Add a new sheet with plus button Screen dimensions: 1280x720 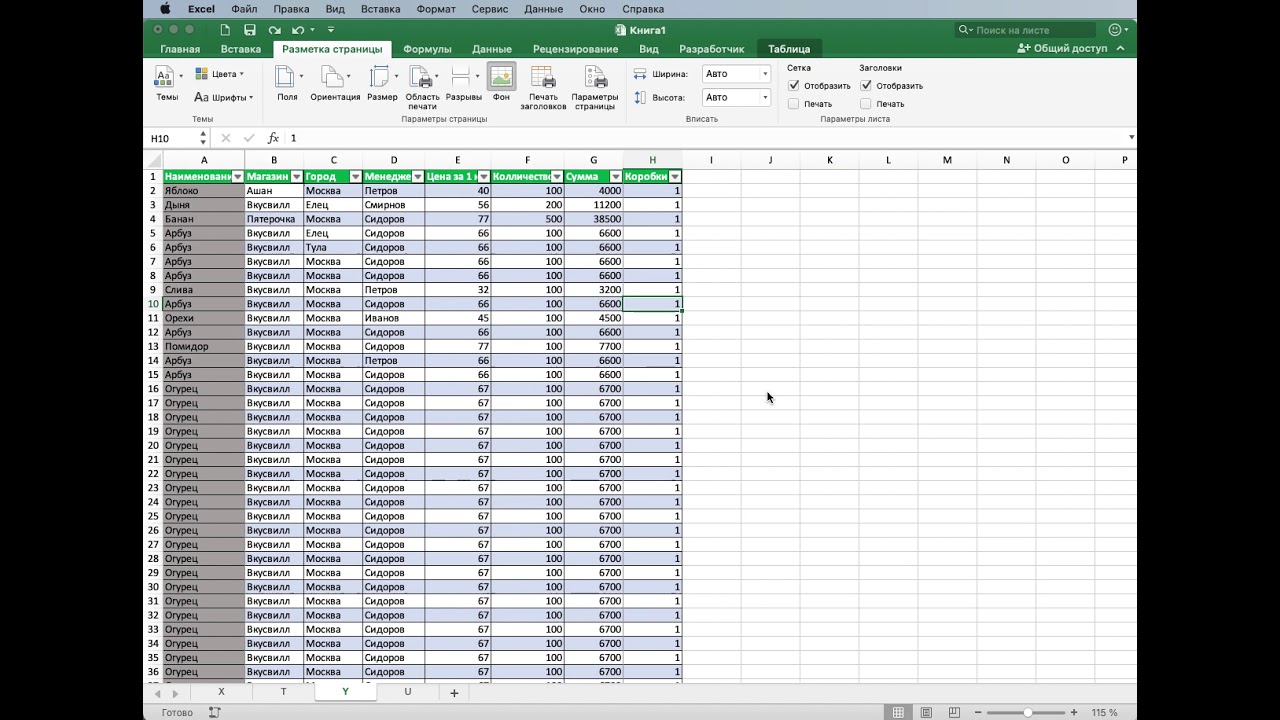pos(454,693)
